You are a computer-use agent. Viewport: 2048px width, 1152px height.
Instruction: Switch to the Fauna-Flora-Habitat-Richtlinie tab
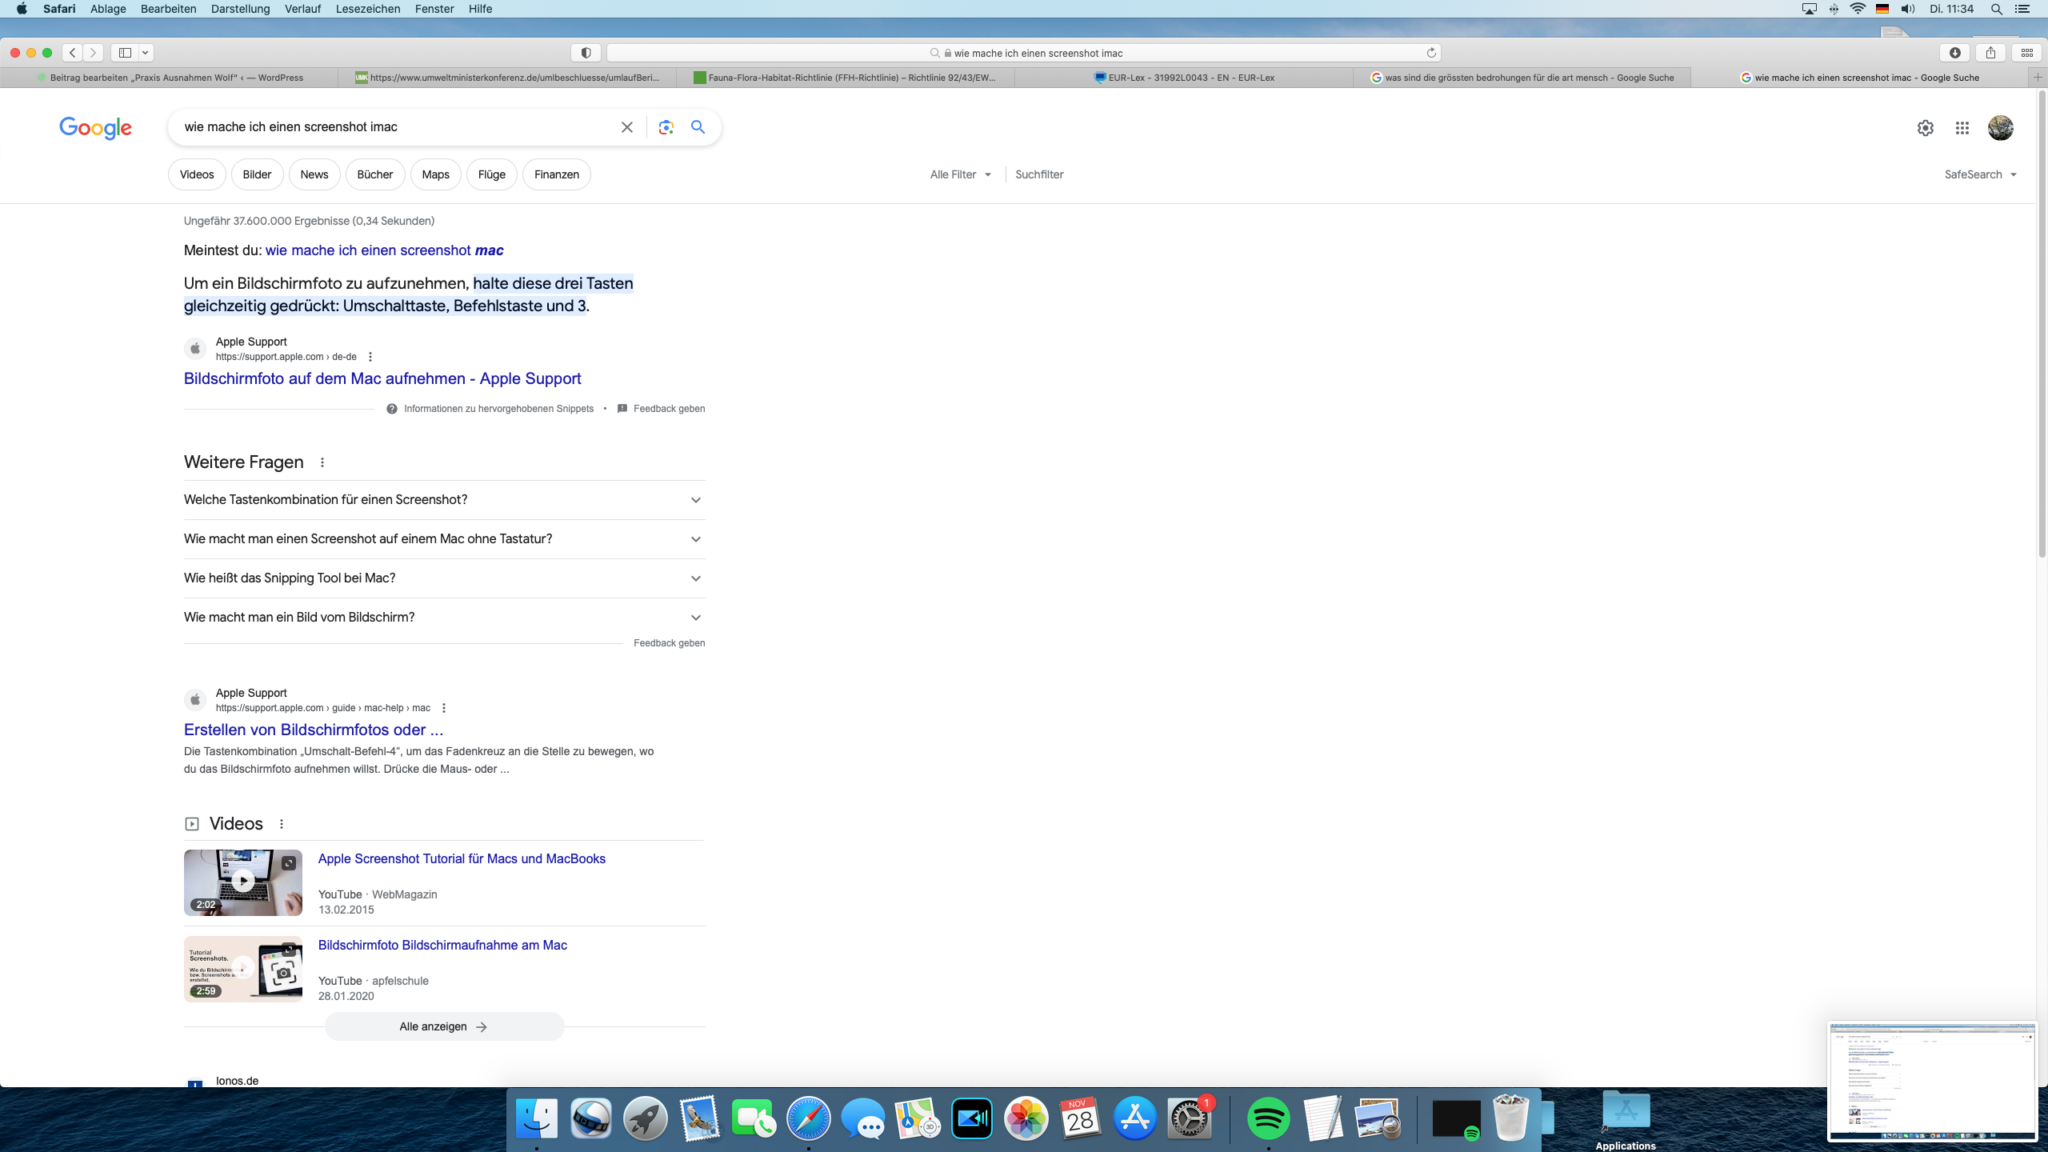click(x=846, y=77)
